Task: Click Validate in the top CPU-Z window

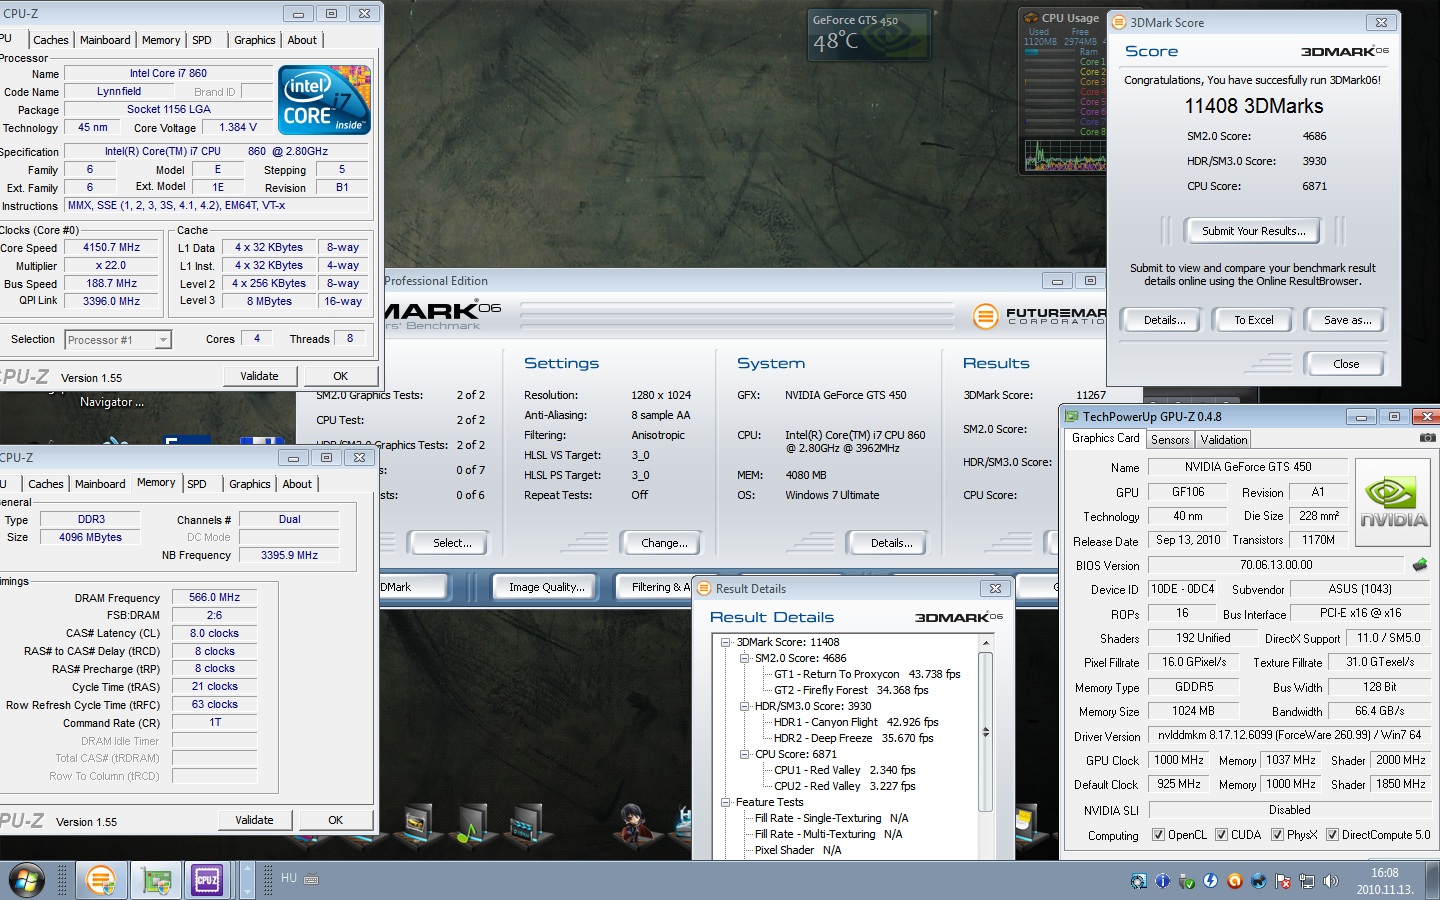Action: pos(259,376)
